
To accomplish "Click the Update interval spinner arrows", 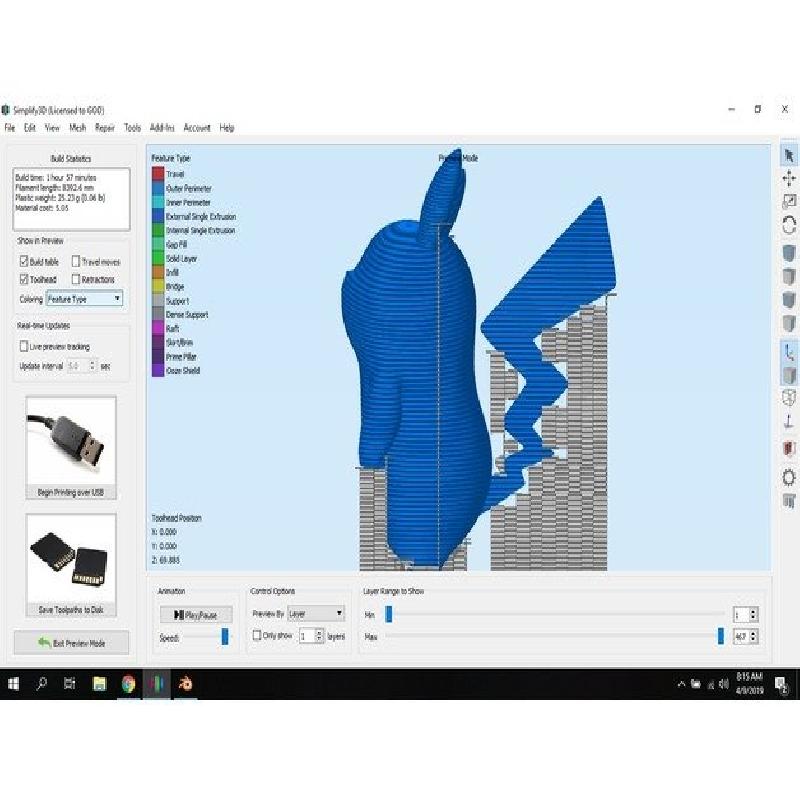I will (x=92, y=366).
